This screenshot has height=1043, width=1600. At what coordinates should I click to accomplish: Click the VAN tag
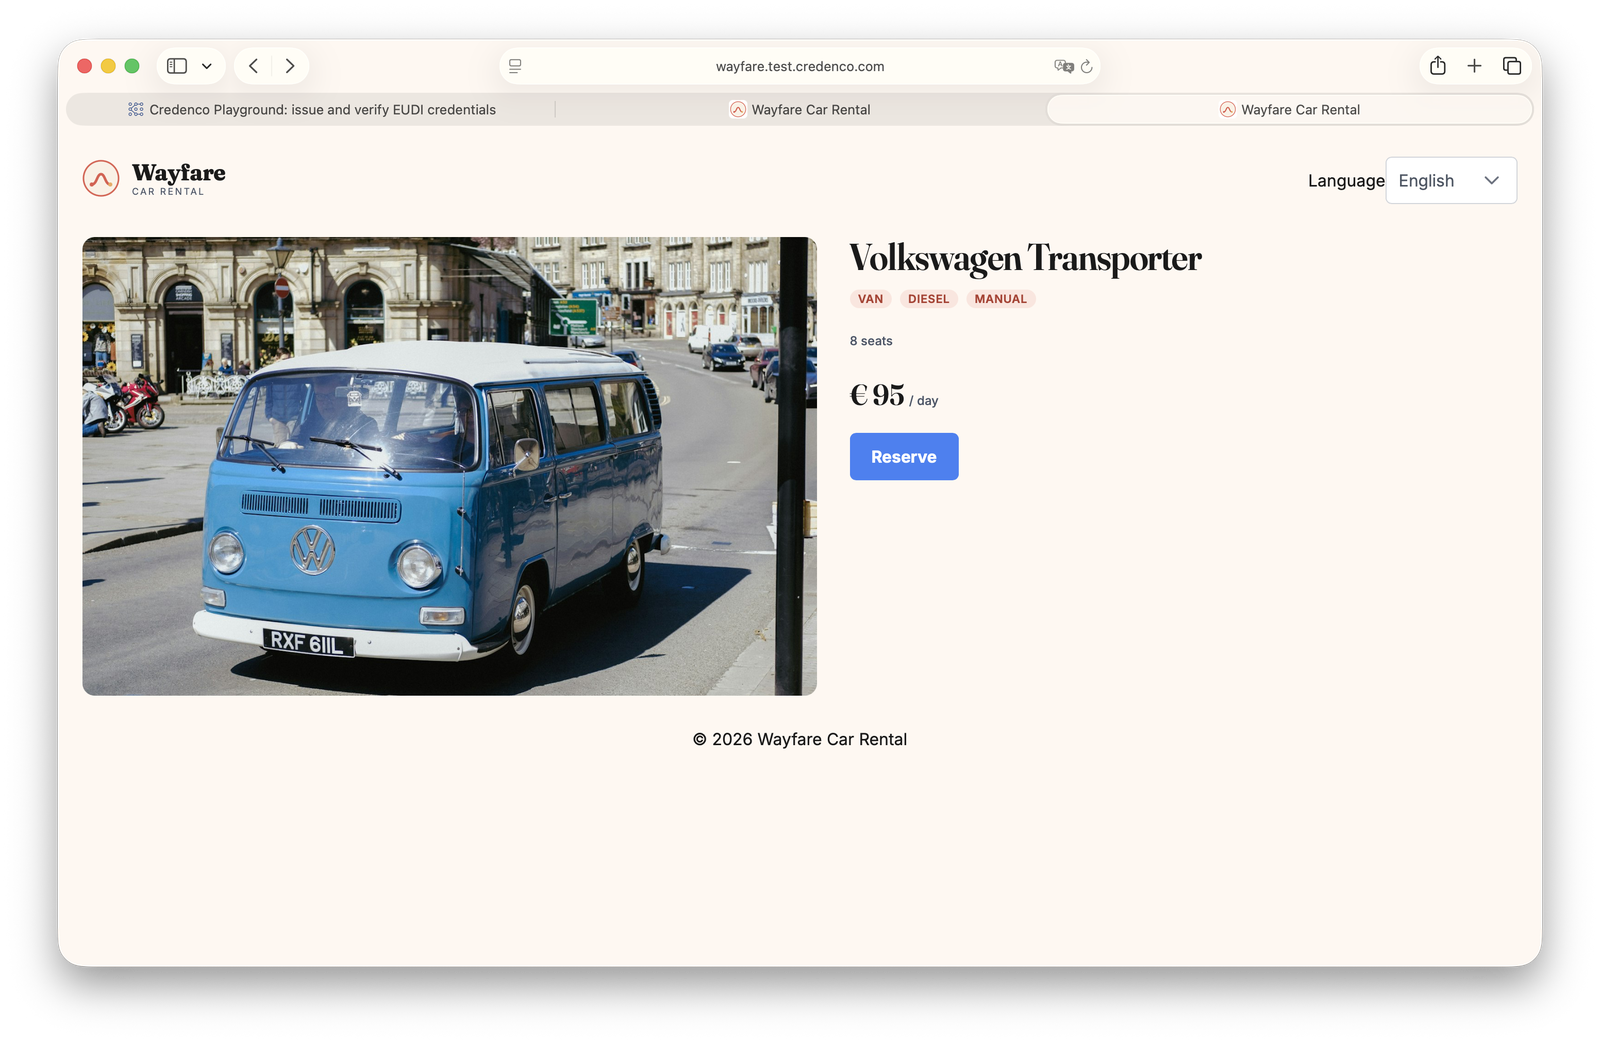(x=870, y=299)
